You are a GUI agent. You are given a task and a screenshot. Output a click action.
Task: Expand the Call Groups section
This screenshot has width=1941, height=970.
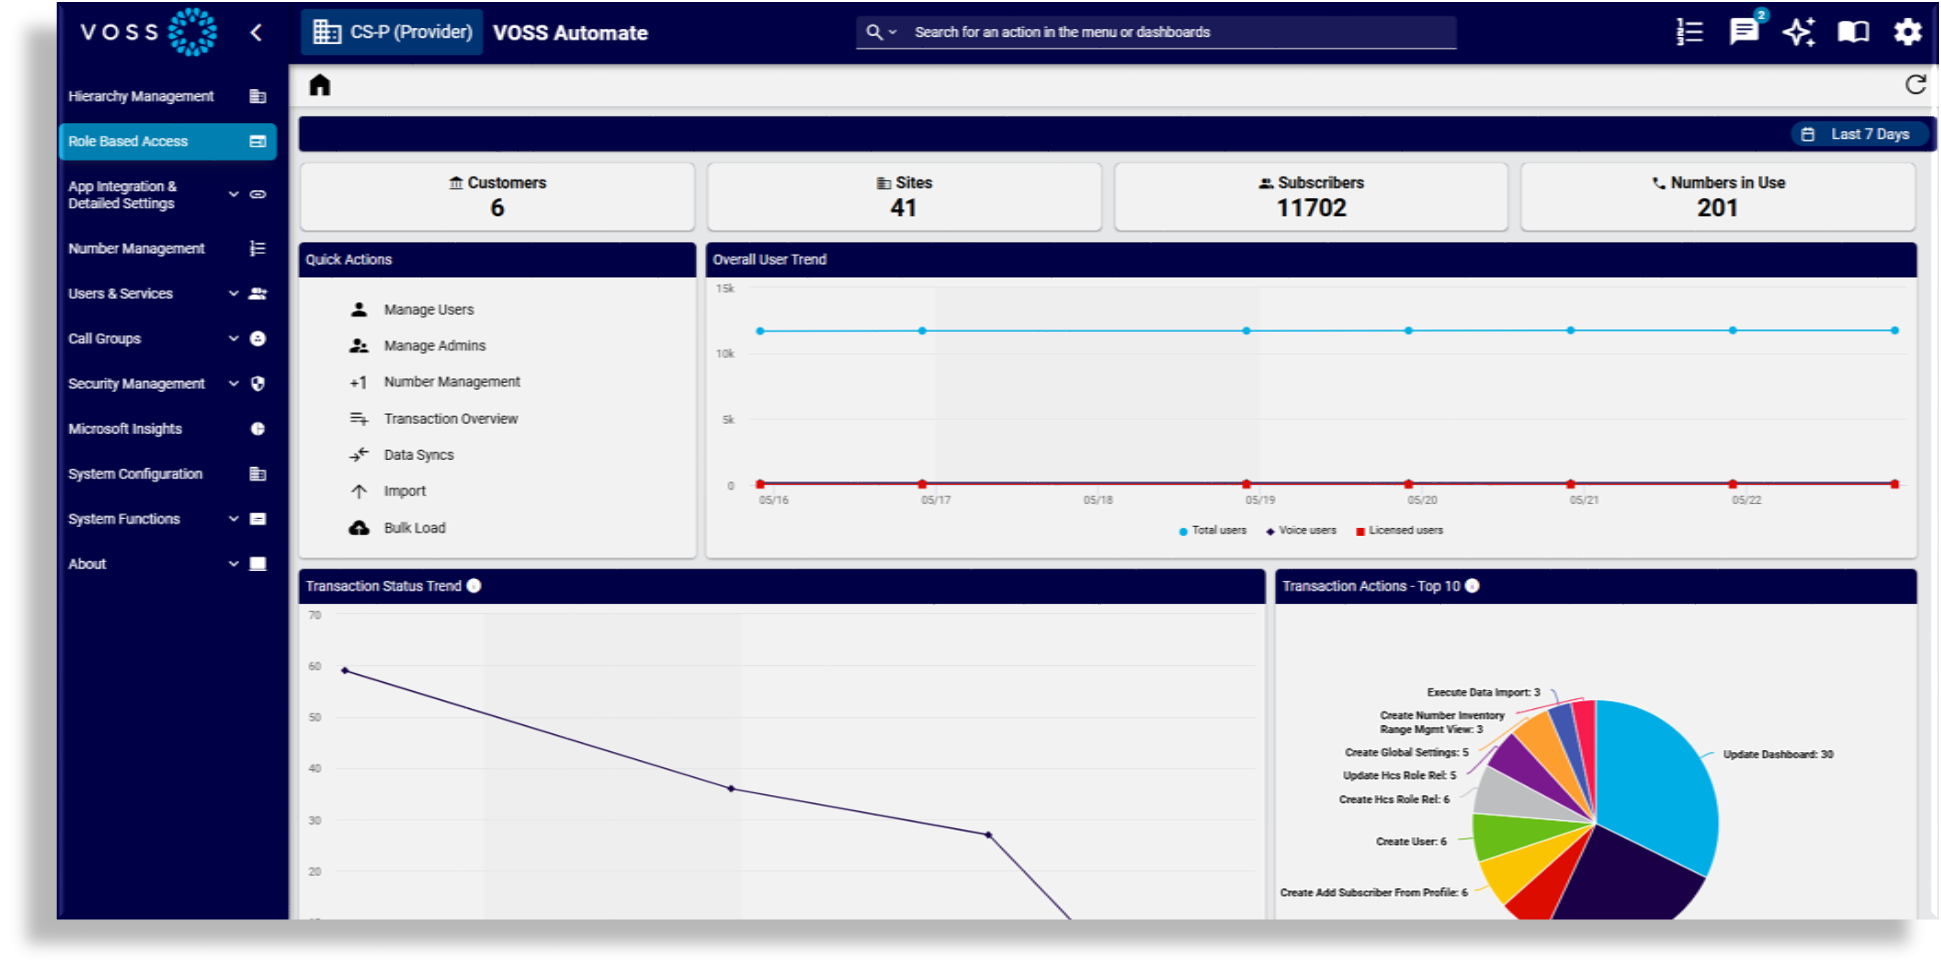coord(104,338)
